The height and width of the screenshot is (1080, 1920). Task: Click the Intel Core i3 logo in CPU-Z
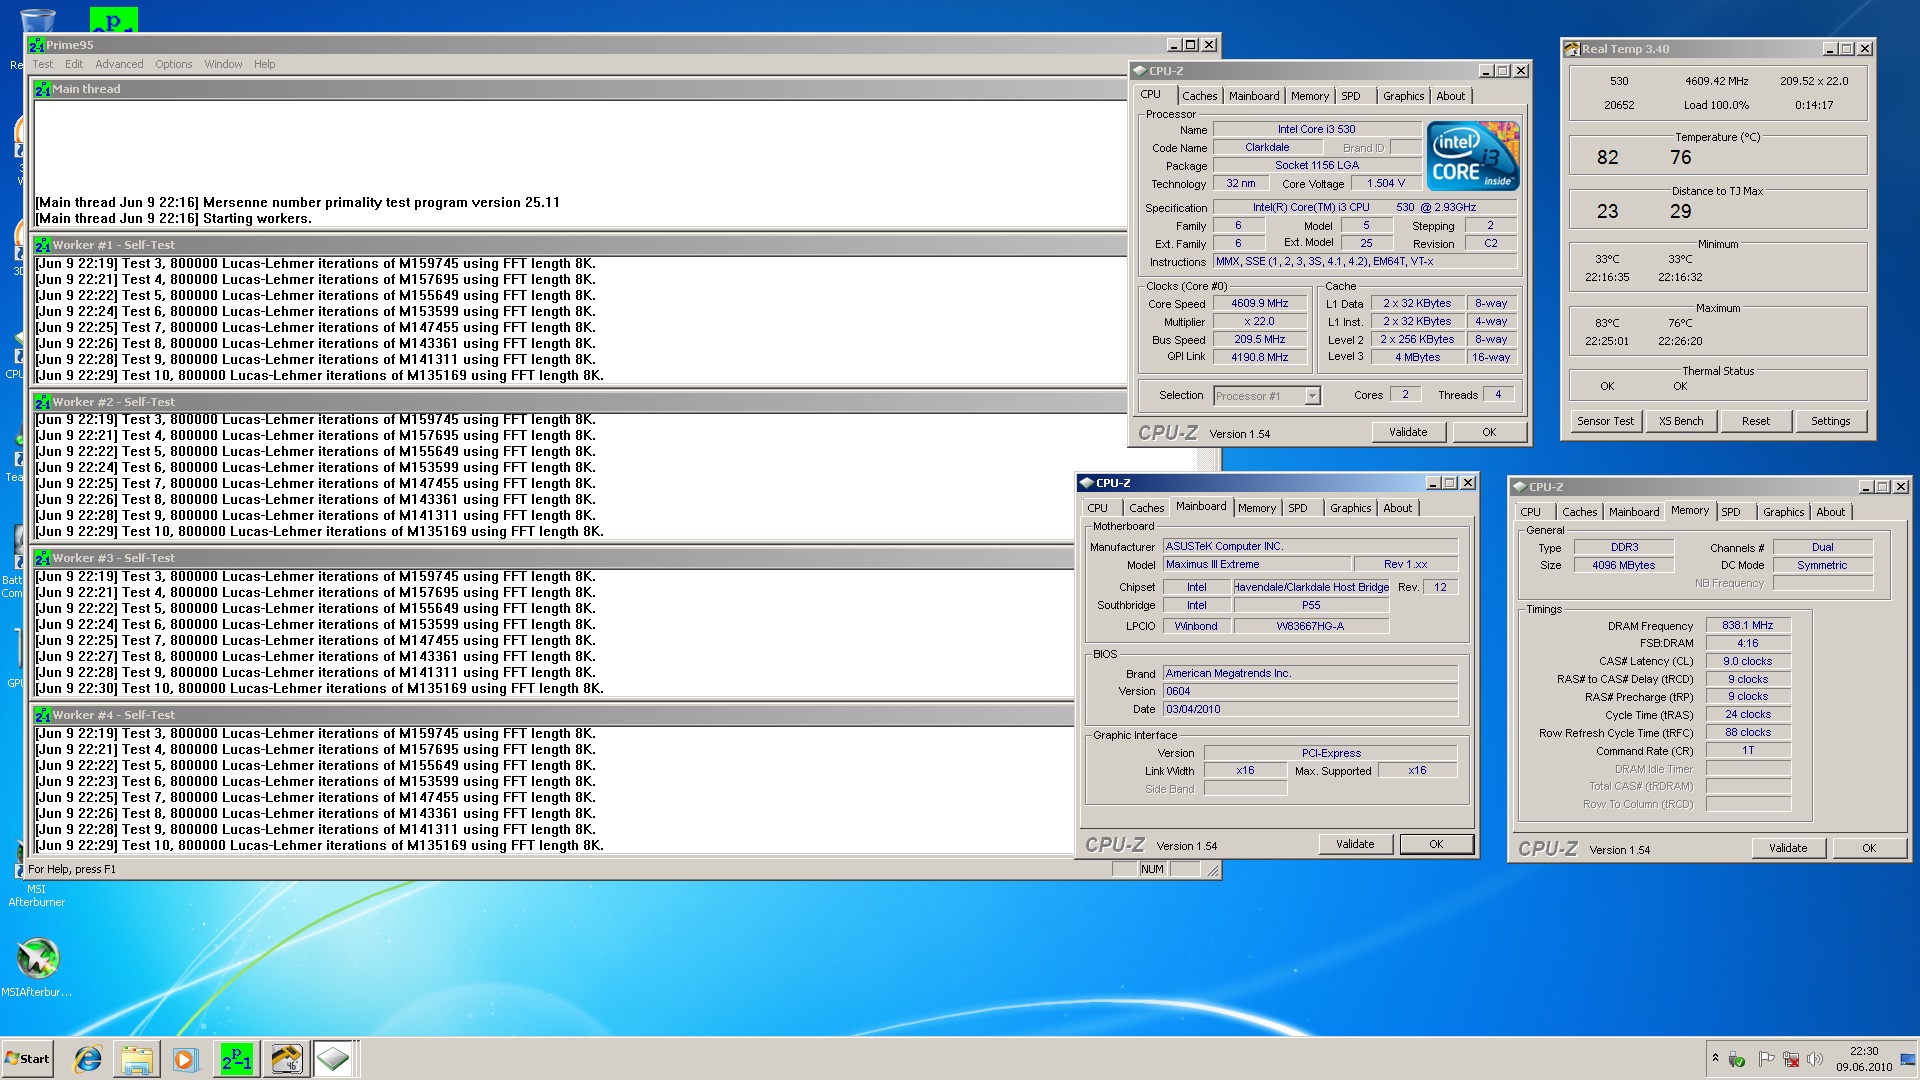pos(1473,156)
